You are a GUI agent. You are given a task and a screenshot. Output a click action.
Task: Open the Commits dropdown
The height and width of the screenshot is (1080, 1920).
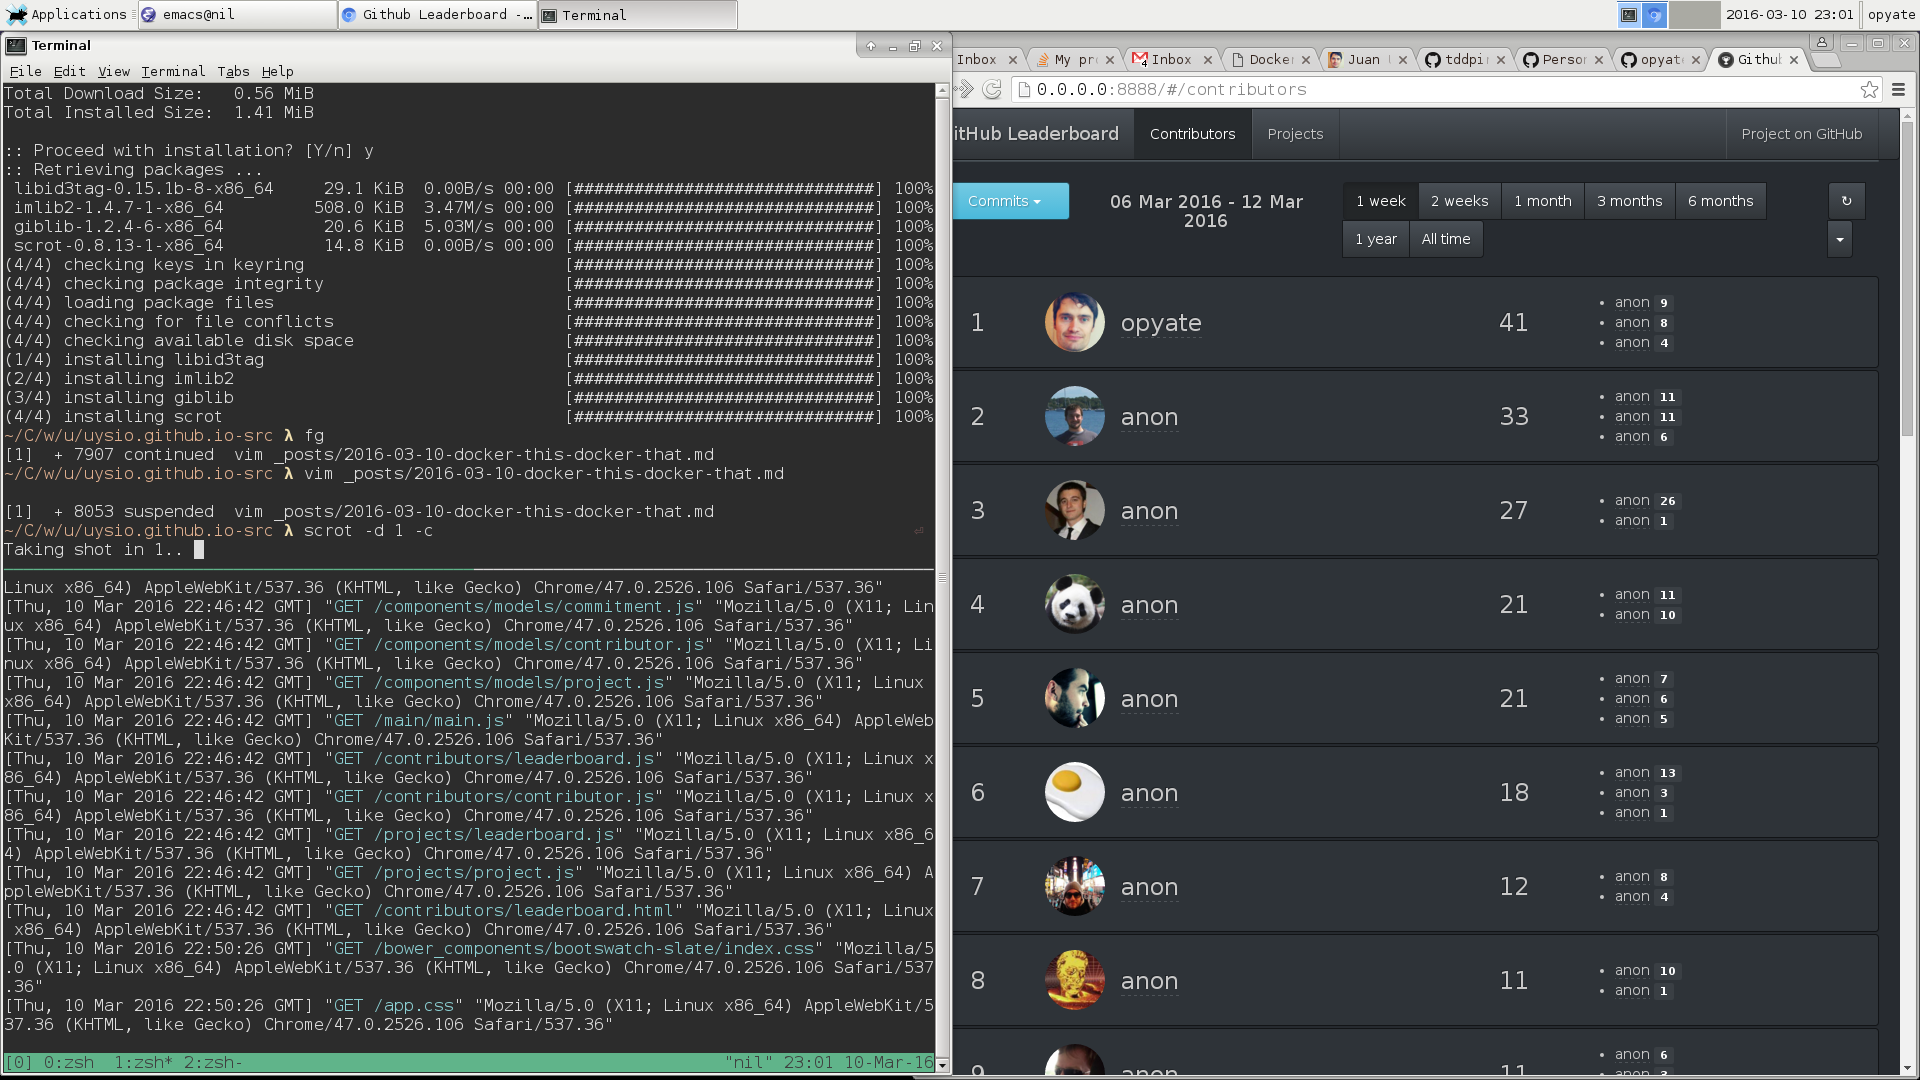1009,200
